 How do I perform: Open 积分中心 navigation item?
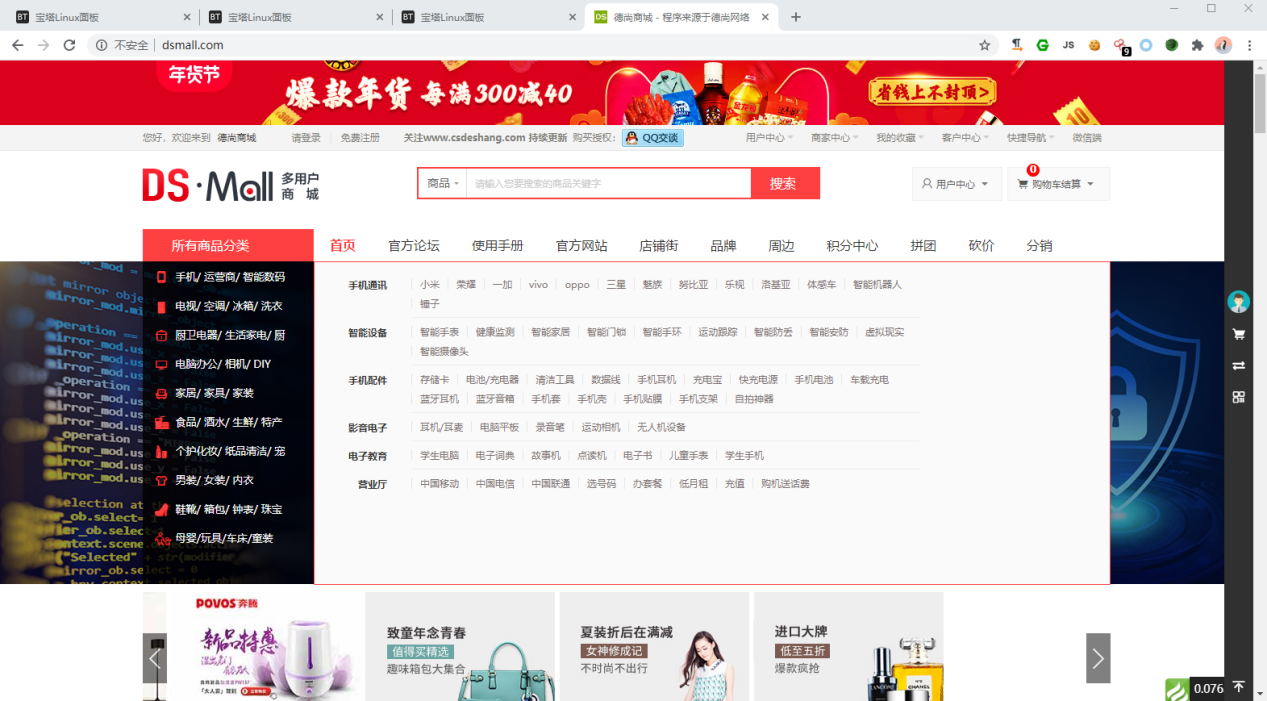coord(852,246)
